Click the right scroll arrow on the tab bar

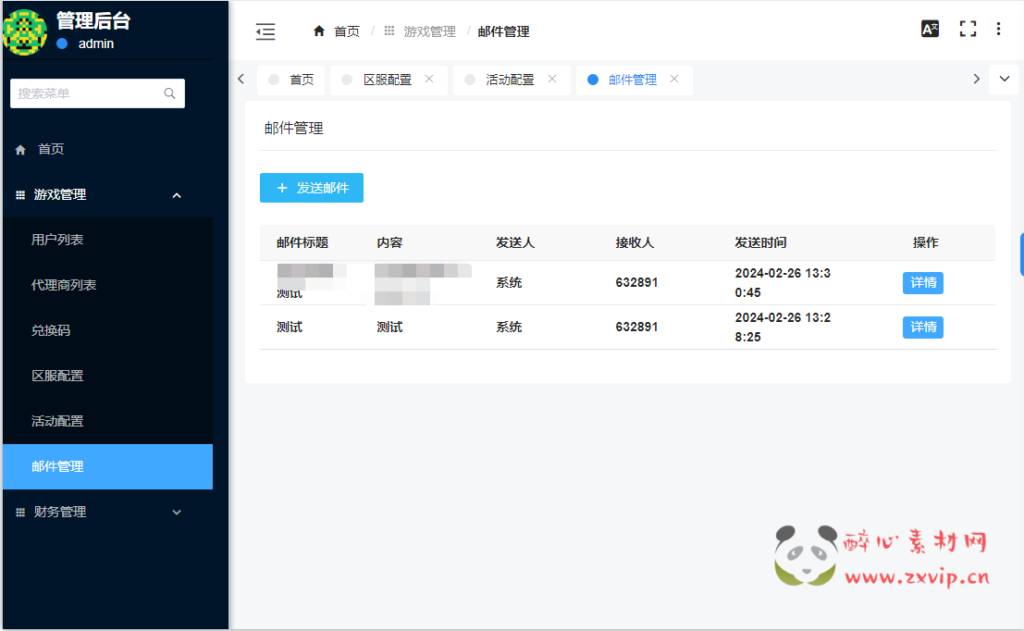[x=976, y=78]
